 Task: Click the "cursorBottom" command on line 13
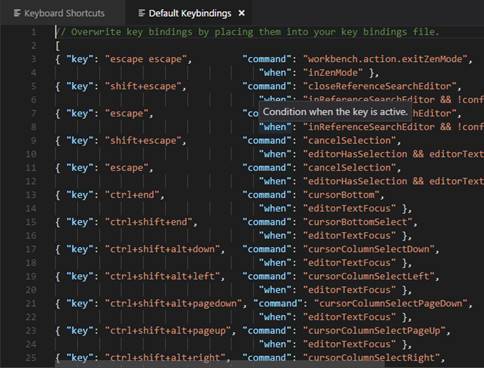click(x=341, y=195)
